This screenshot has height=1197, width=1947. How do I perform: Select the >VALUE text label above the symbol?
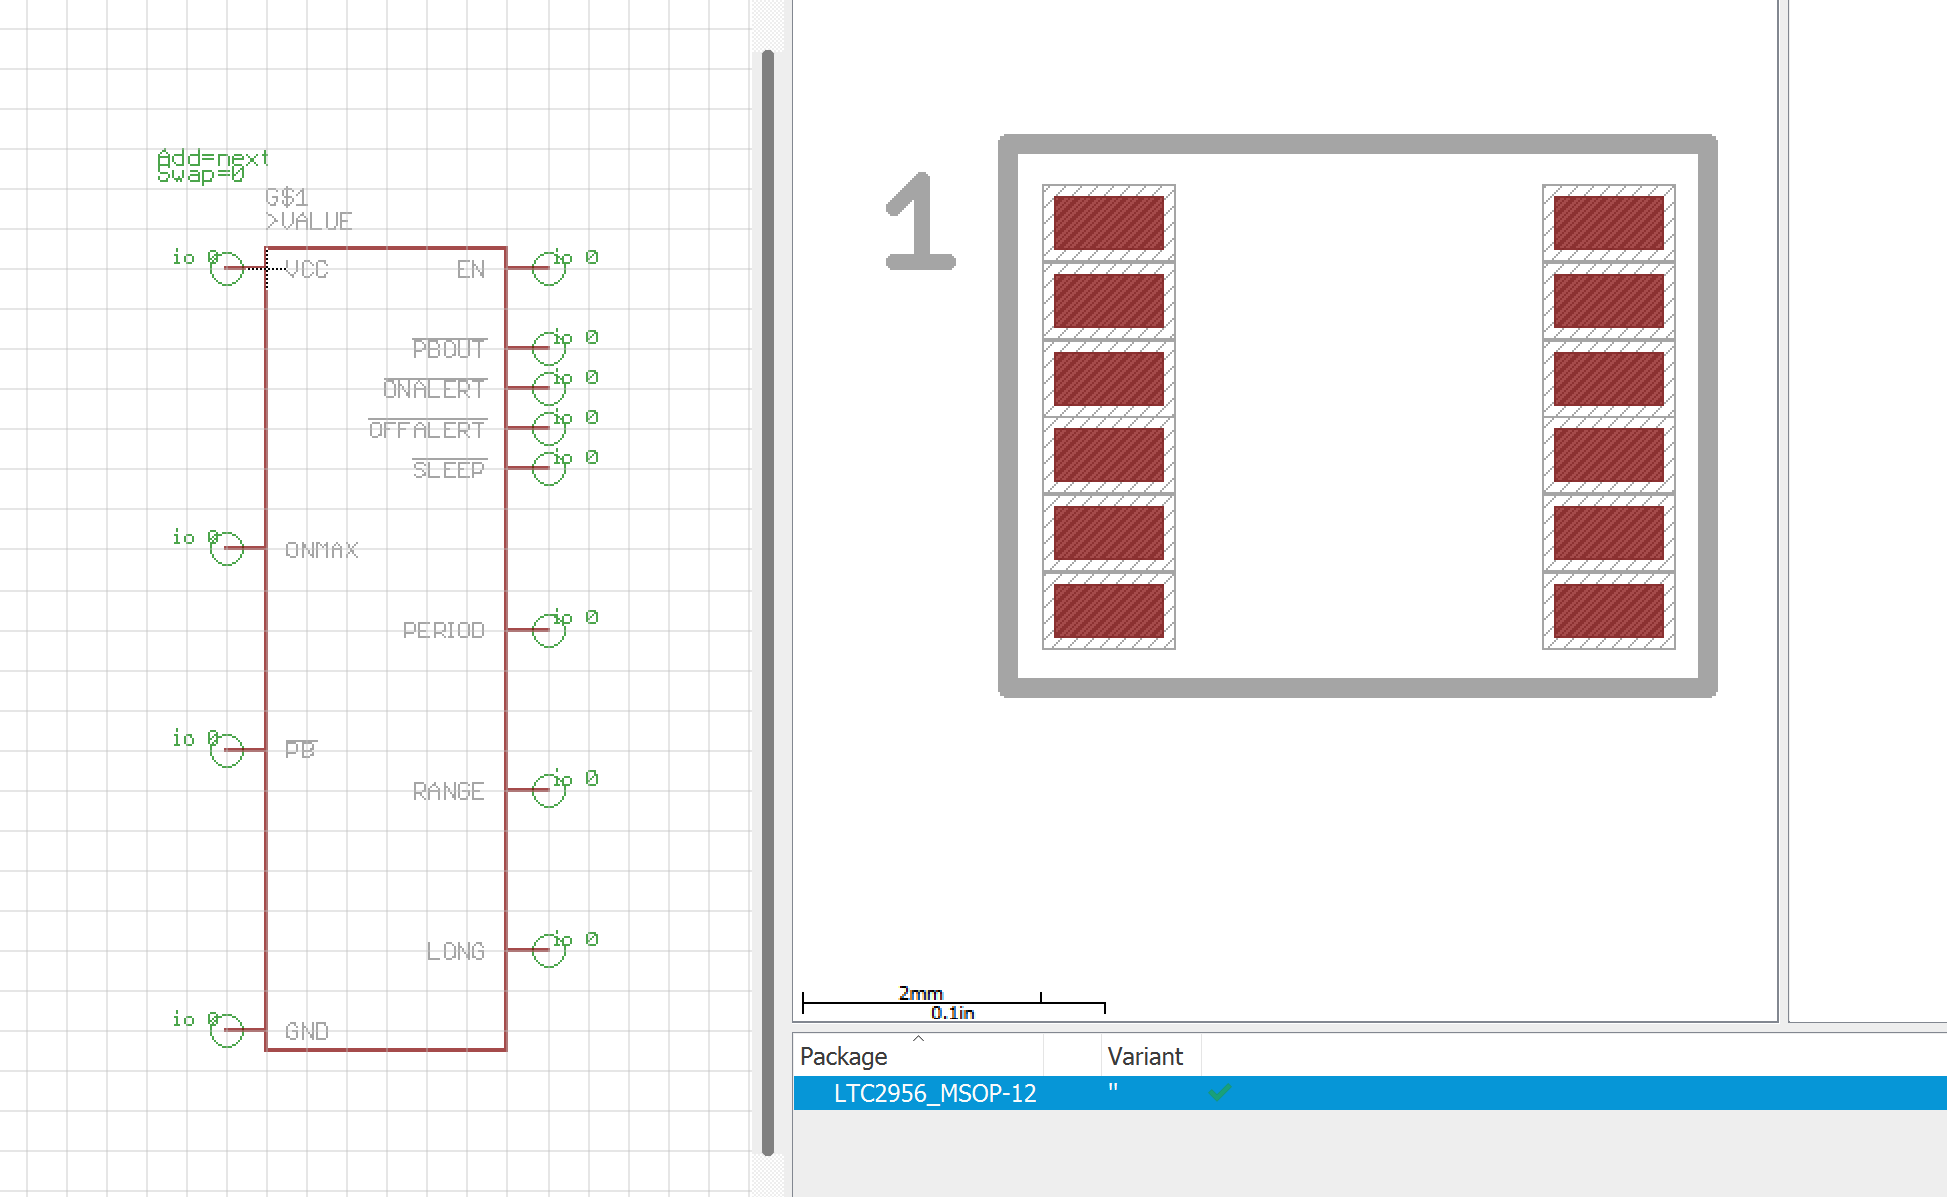coord(309,221)
